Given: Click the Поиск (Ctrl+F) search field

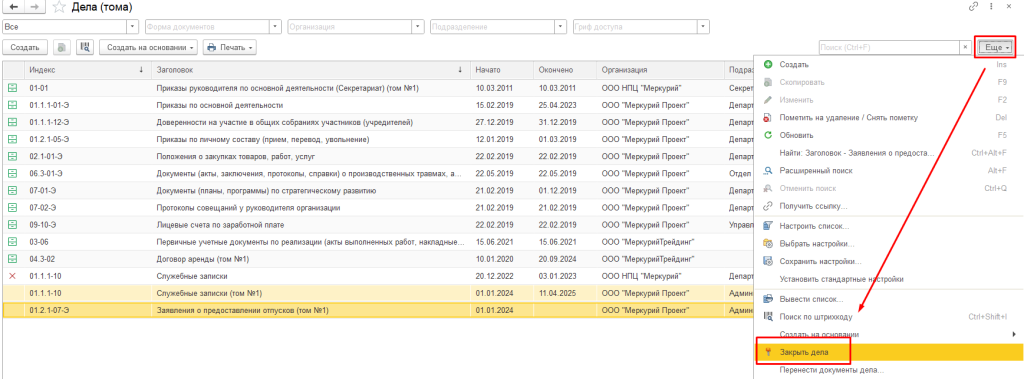Looking at the screenshot, I should [889, 48].
